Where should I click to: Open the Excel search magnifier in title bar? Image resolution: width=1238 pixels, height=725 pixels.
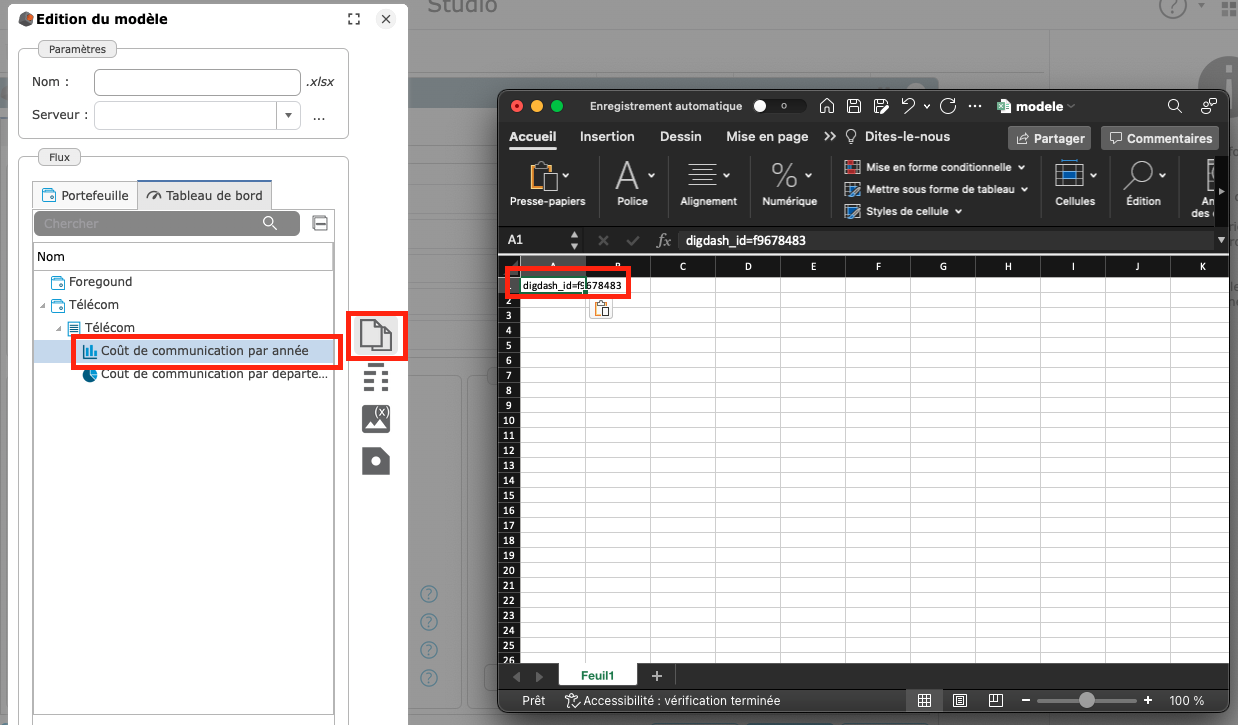click(x=1175, y=106)
